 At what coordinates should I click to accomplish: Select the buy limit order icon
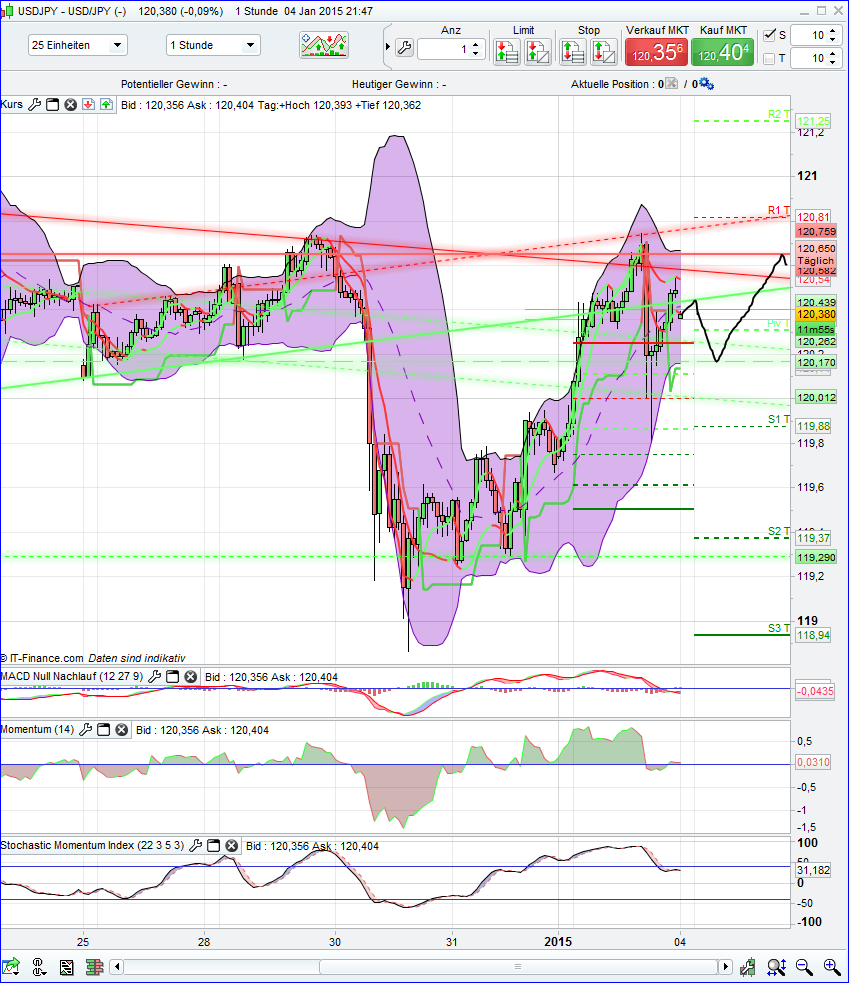click(x=507, y=50)
